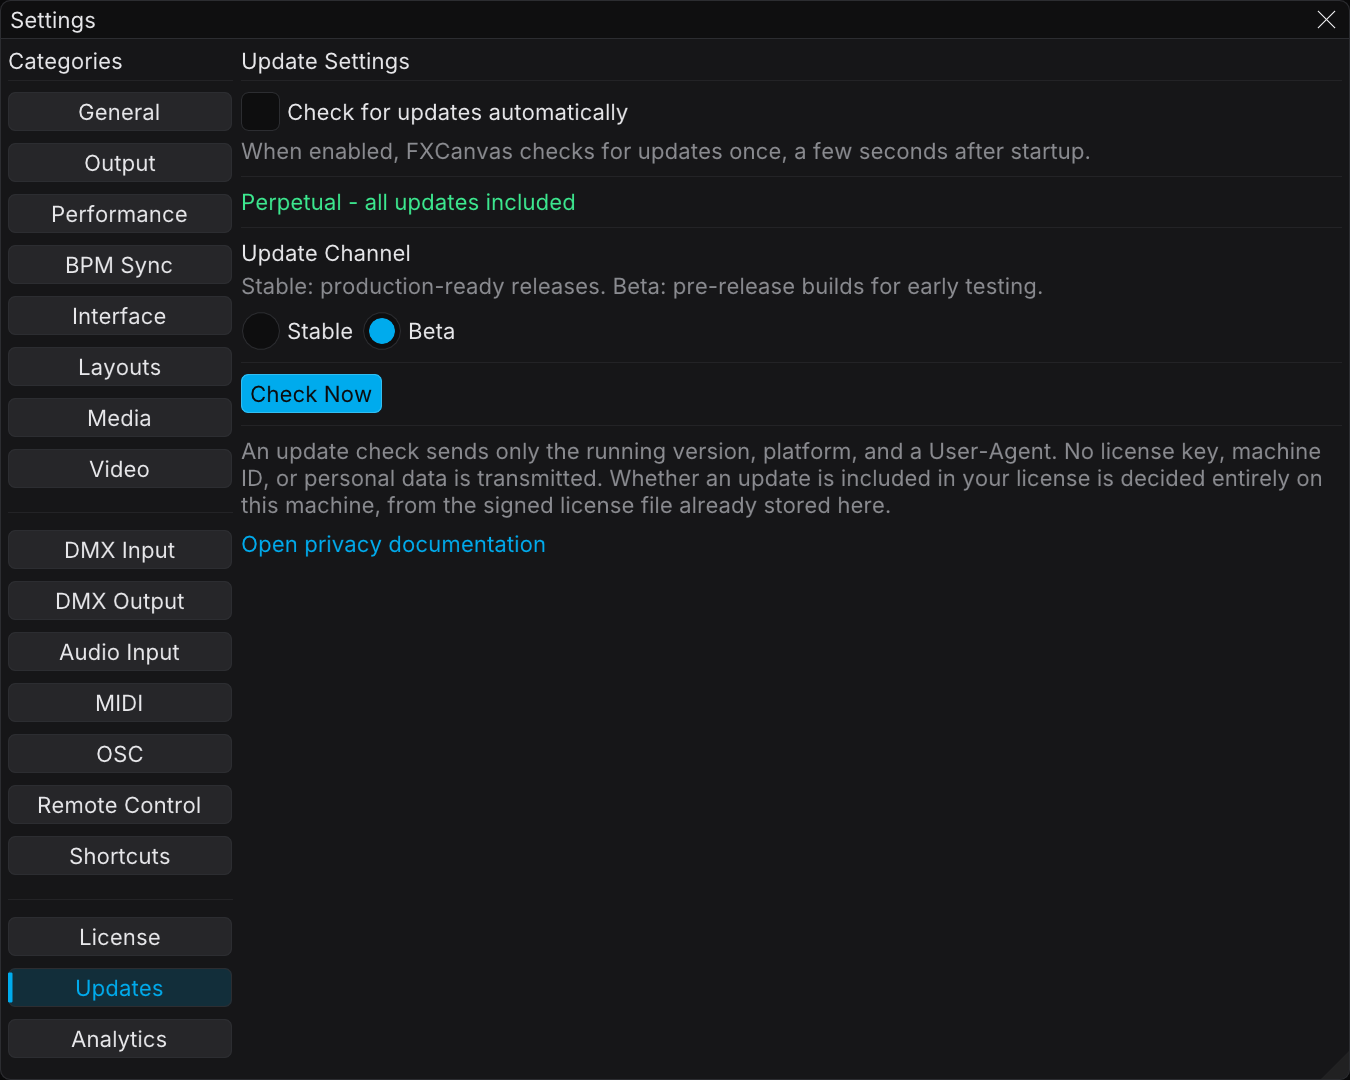
Task: Open the License category
Action: click(120, 937)
